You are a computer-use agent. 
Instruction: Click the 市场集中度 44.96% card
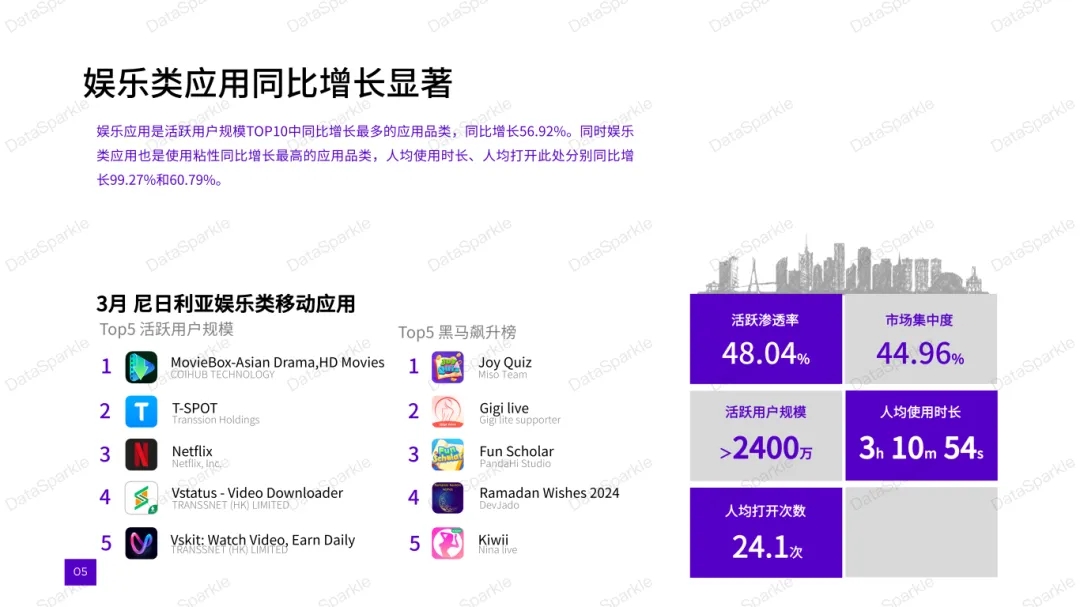[921, 337]
